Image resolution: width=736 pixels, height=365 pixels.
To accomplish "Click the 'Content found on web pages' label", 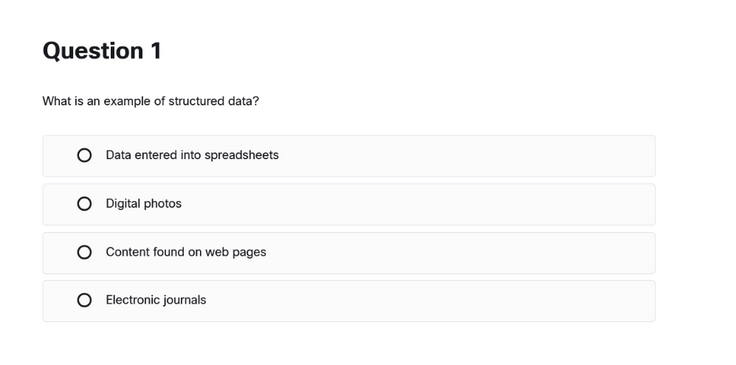I will click(186, 252).
